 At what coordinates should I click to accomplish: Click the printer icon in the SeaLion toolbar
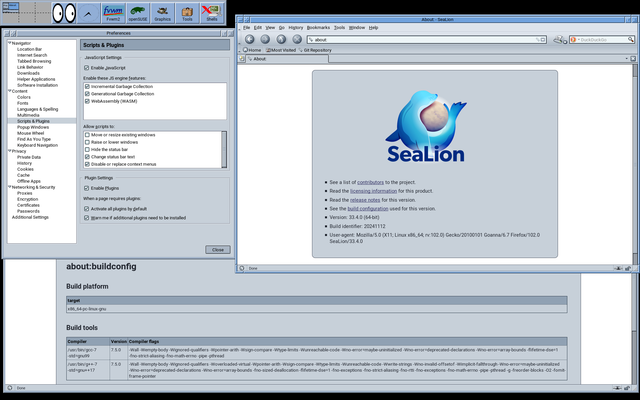pyautogui.click(x=558, y=40)
